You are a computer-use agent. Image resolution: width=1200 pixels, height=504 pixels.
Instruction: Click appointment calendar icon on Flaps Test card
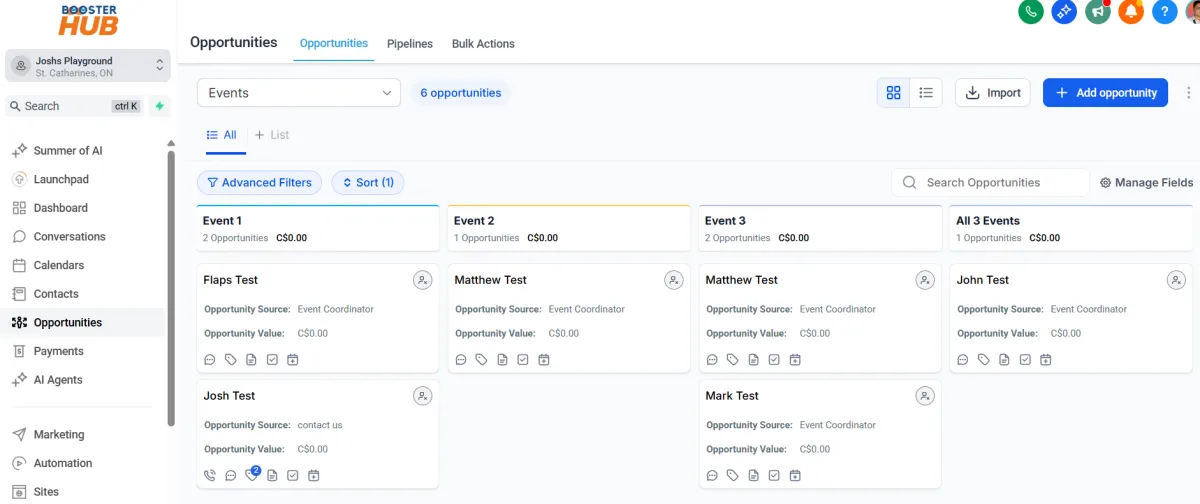(x=293, y=360)
